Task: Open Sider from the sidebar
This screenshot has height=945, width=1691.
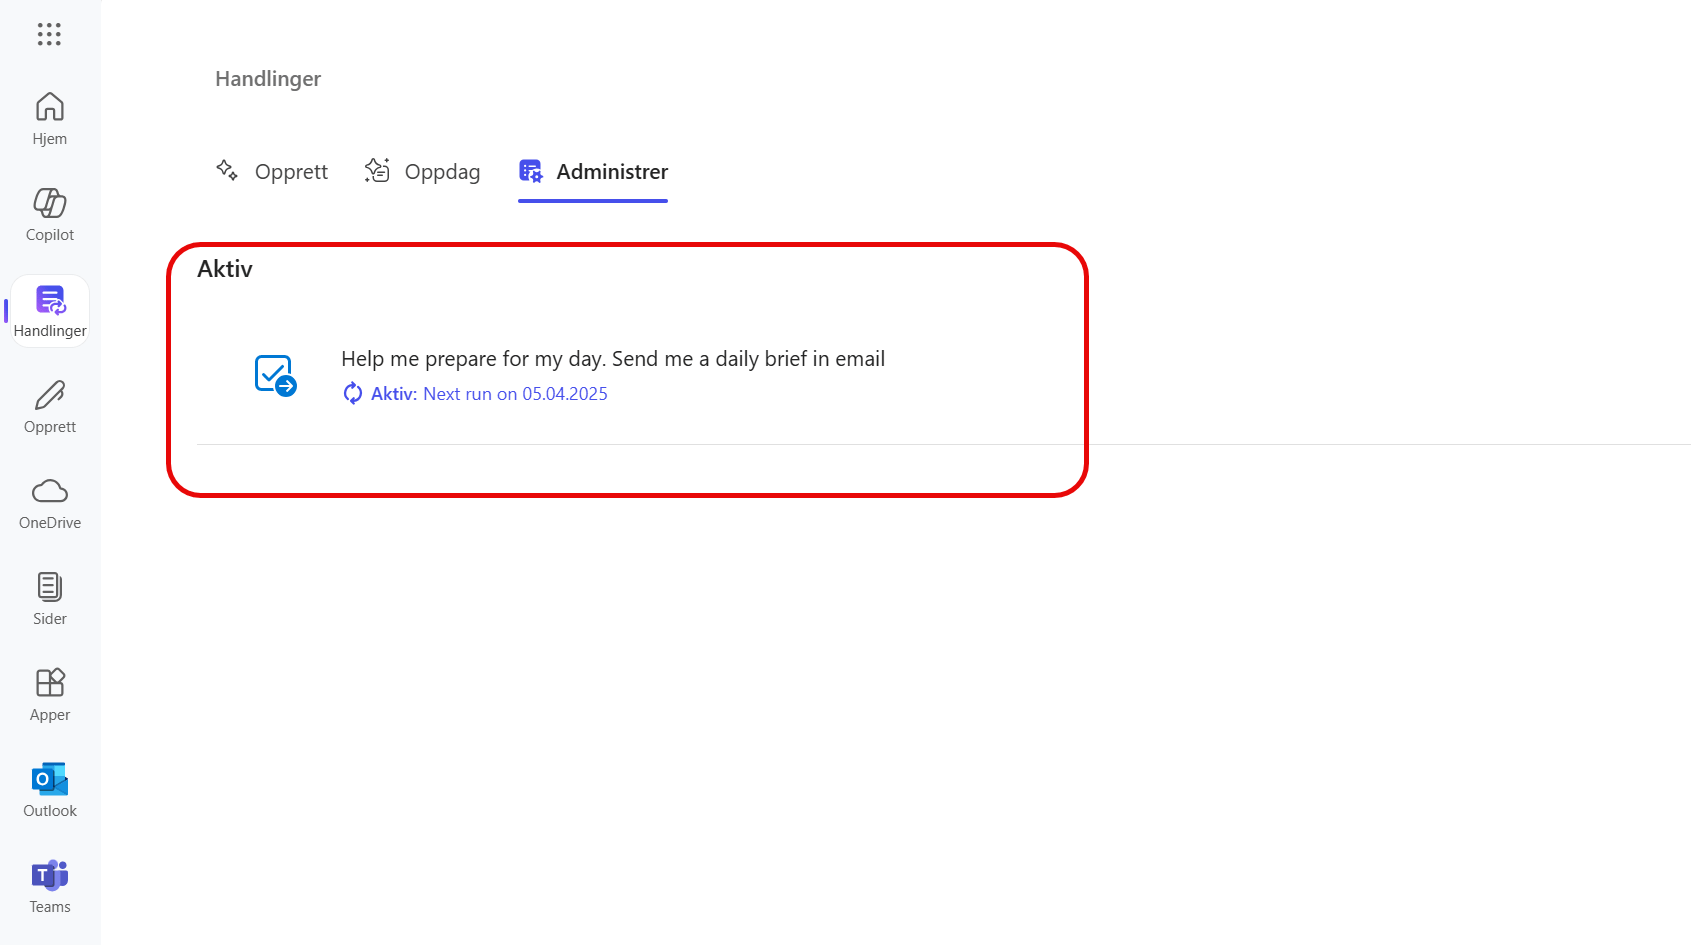Action: 49,597
